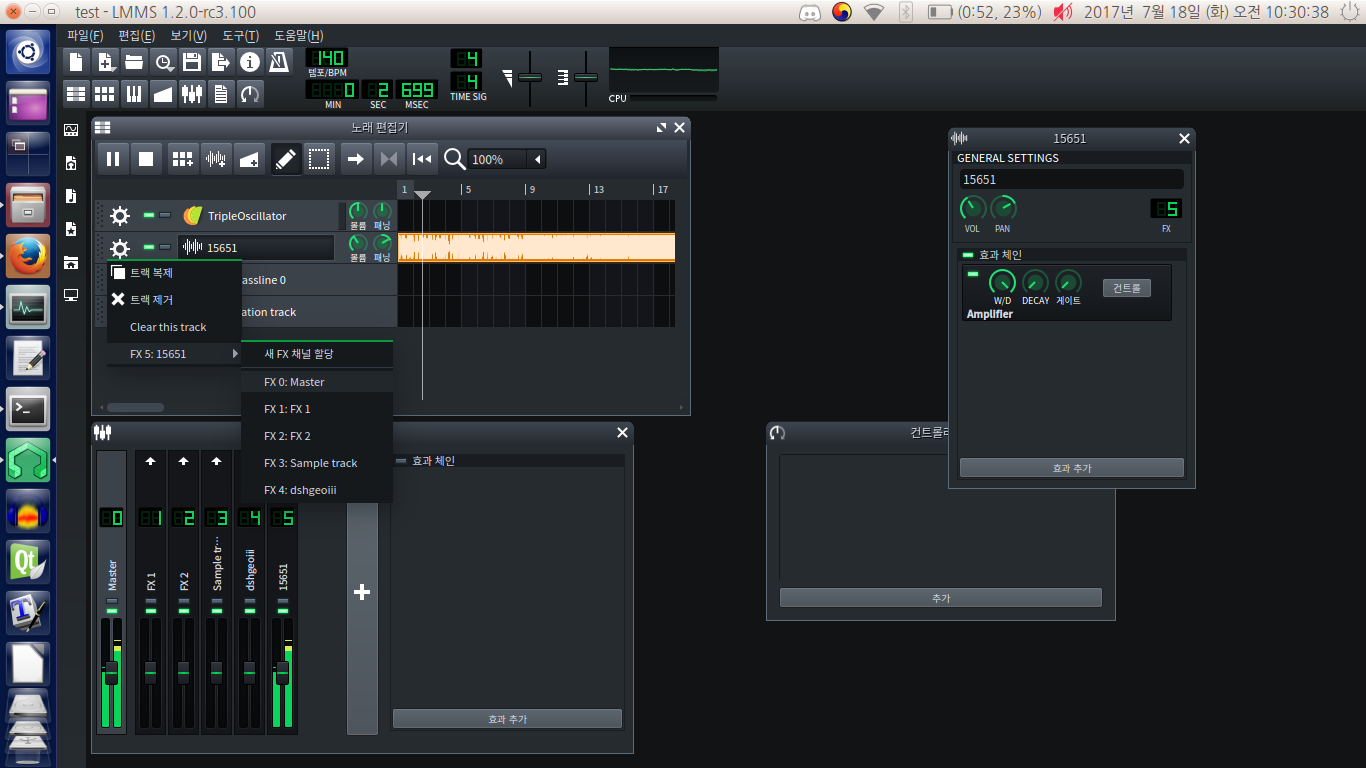The width and height of the screenshot is (1366, 768).
Task: Toggle the metronome icon
Action: [x=279, y=62]
